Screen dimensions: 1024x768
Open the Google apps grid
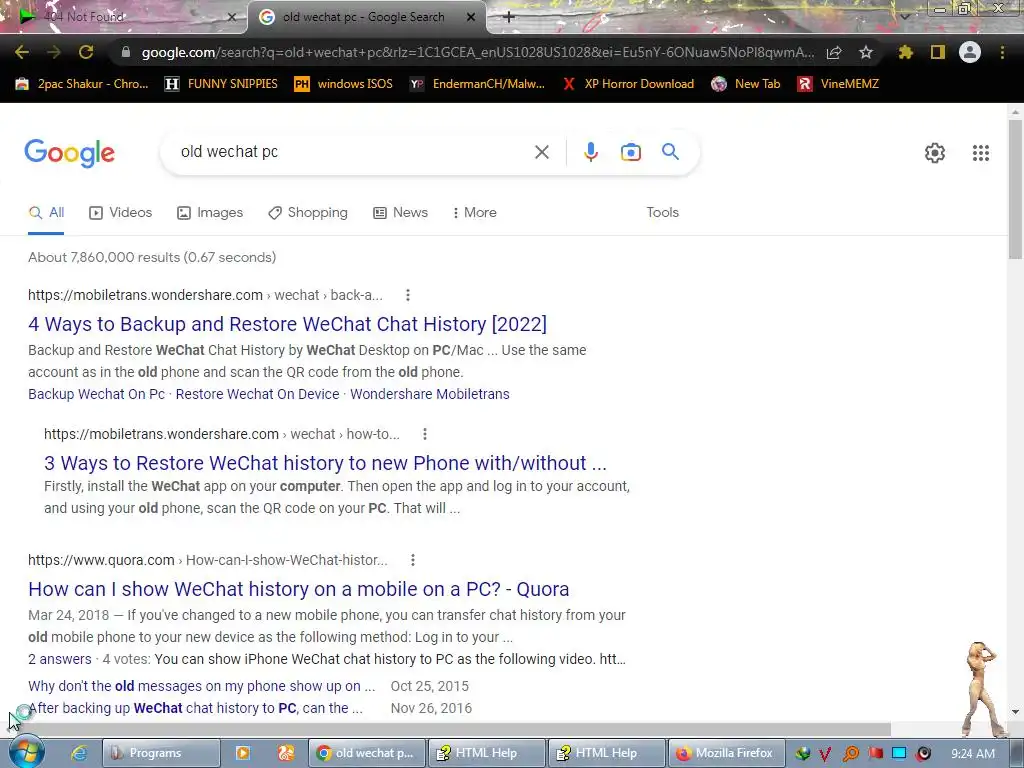click(x=980, y=153)
